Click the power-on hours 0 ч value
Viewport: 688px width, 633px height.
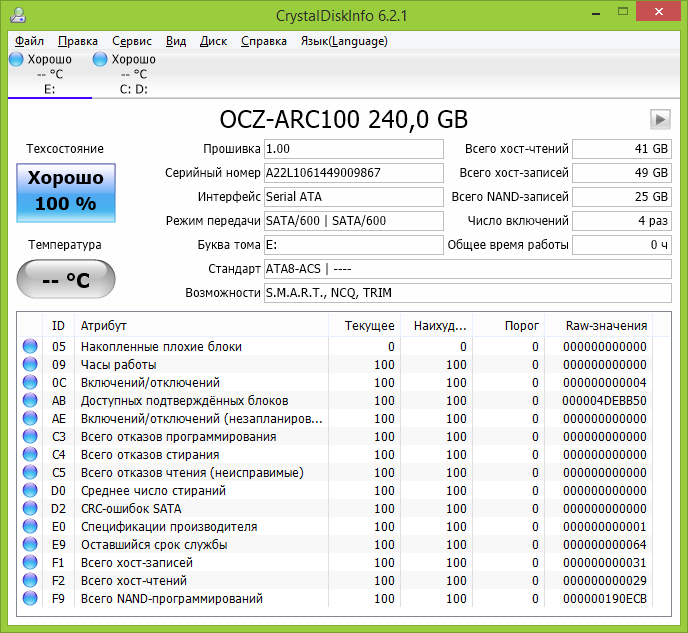(x=622, y=245)
